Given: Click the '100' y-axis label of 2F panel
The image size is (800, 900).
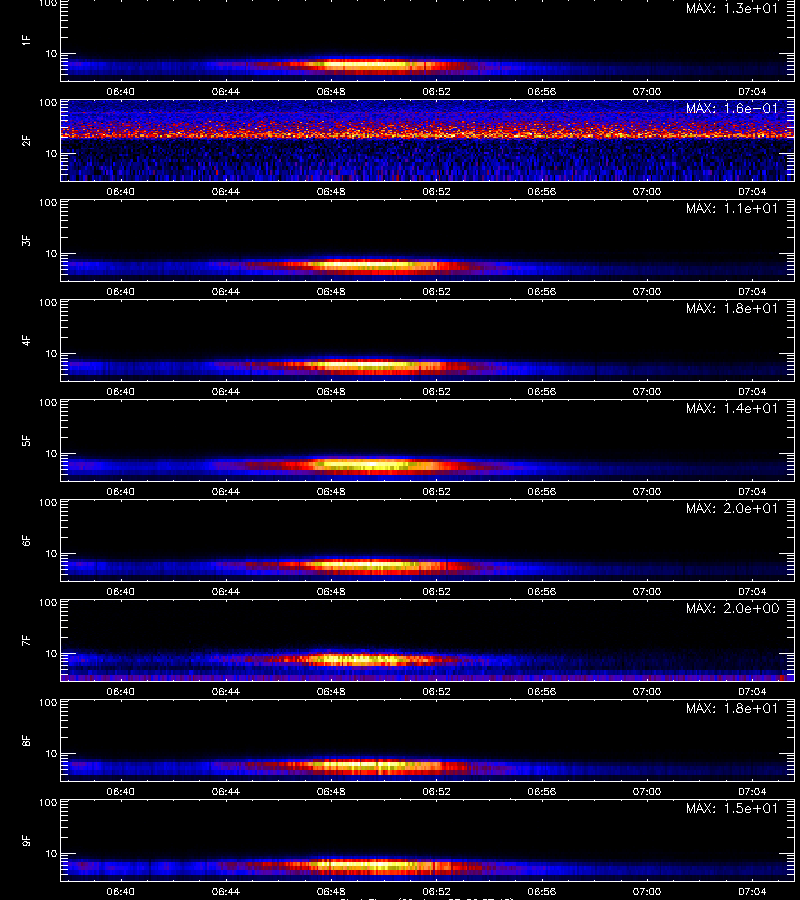Looking at the screenshot, I should 48,103.
